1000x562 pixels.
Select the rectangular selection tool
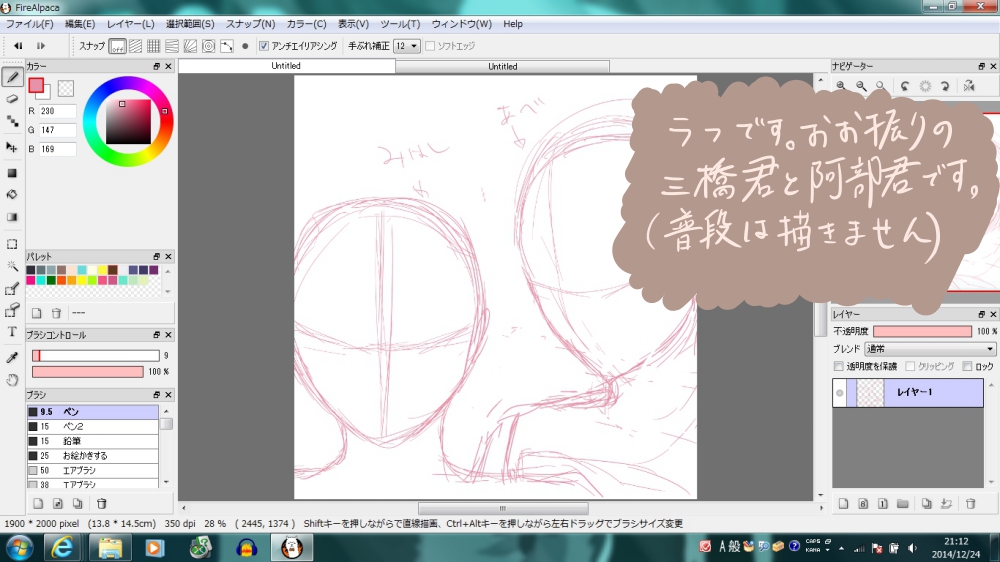(12, 243)
